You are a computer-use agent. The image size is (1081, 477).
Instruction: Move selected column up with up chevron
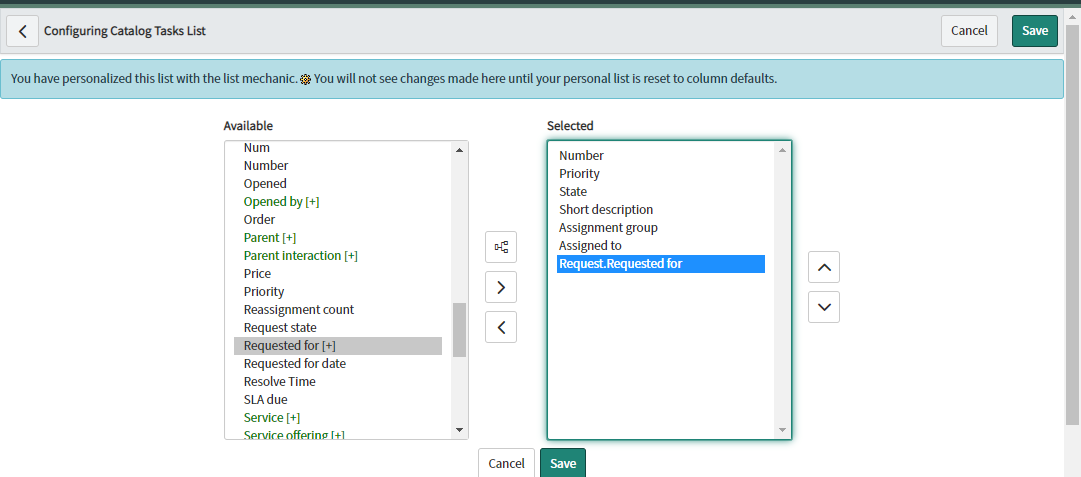824,267
